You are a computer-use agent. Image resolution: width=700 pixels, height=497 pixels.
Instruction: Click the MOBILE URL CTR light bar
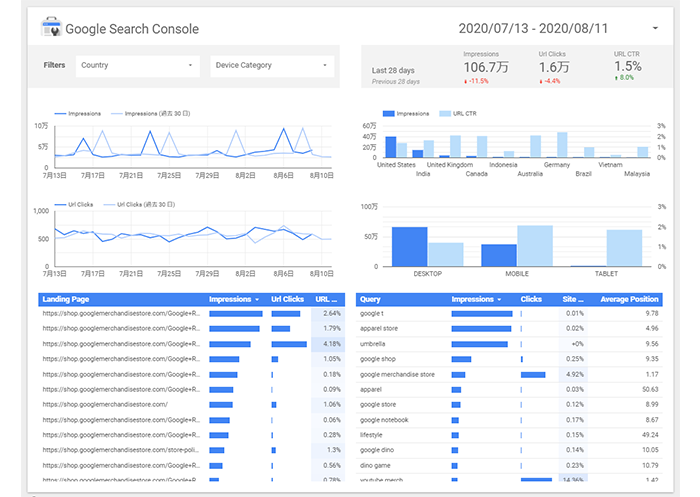coord(535,246)
